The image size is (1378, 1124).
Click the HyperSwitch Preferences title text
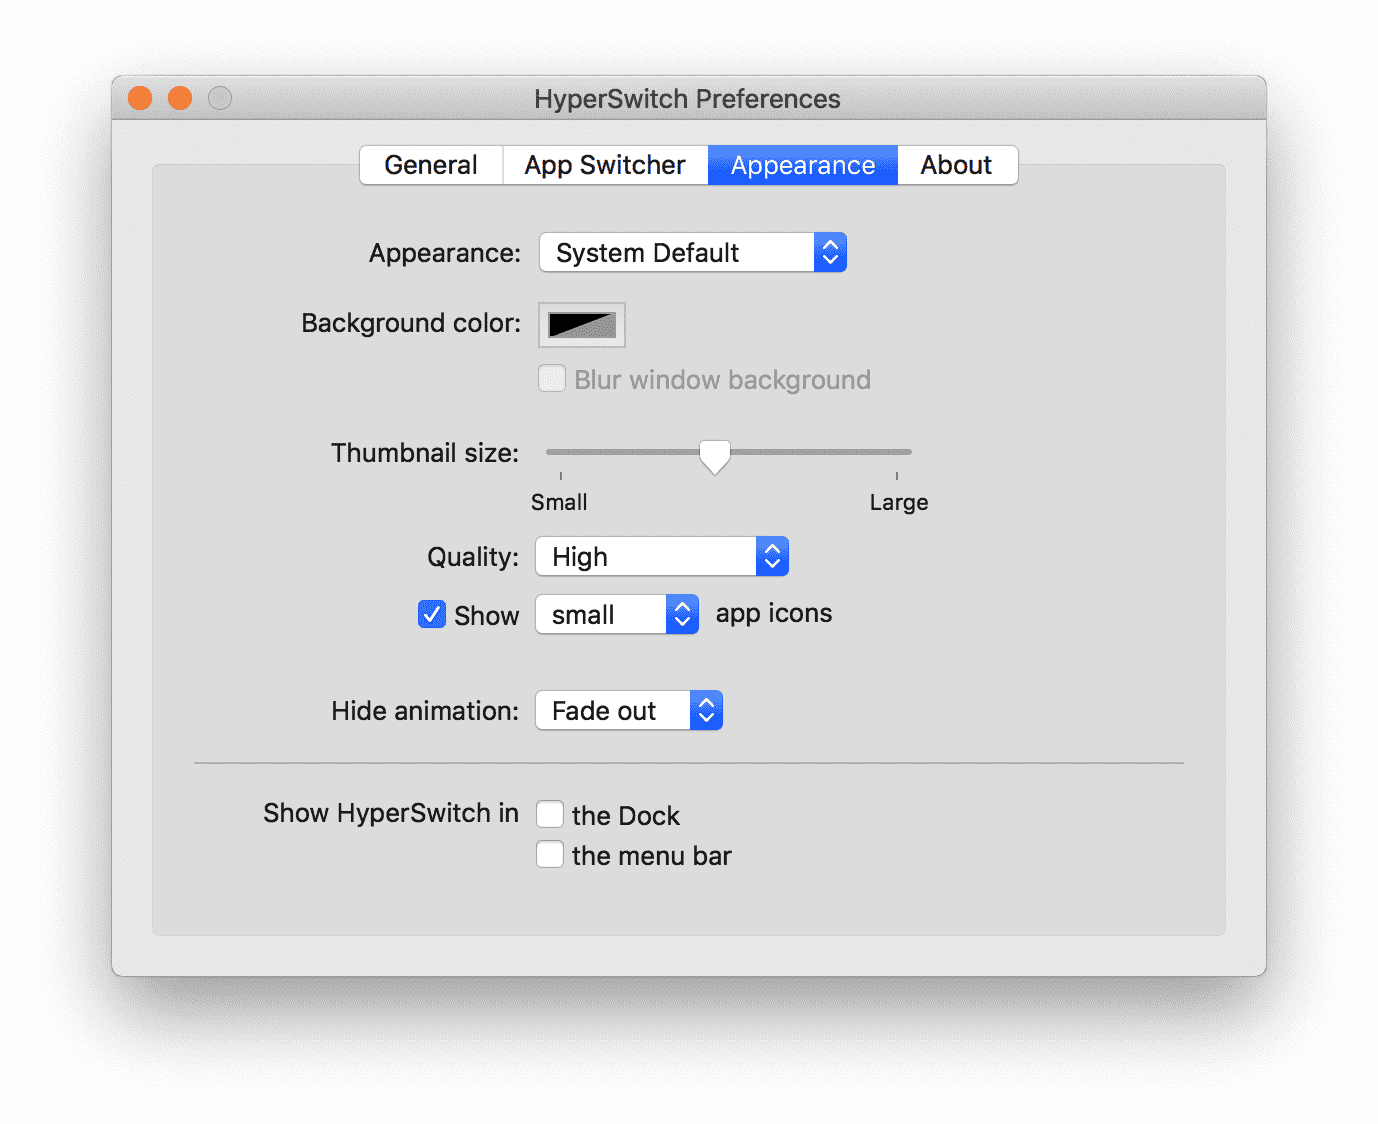pyautogui.click(x=687, y=99)
